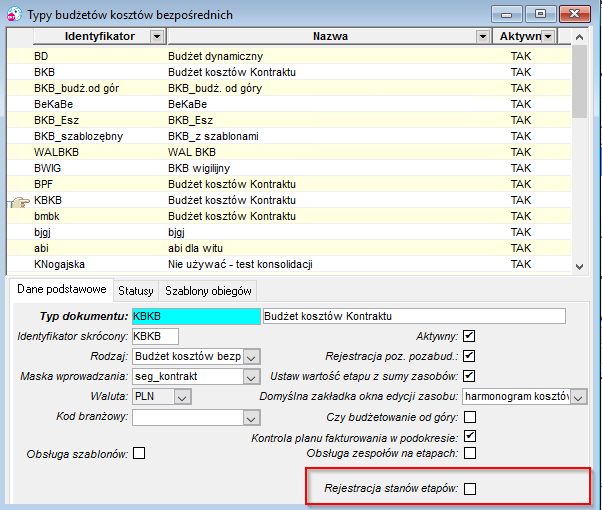Expand the Rodzaj dropdown

pos(251,357)
